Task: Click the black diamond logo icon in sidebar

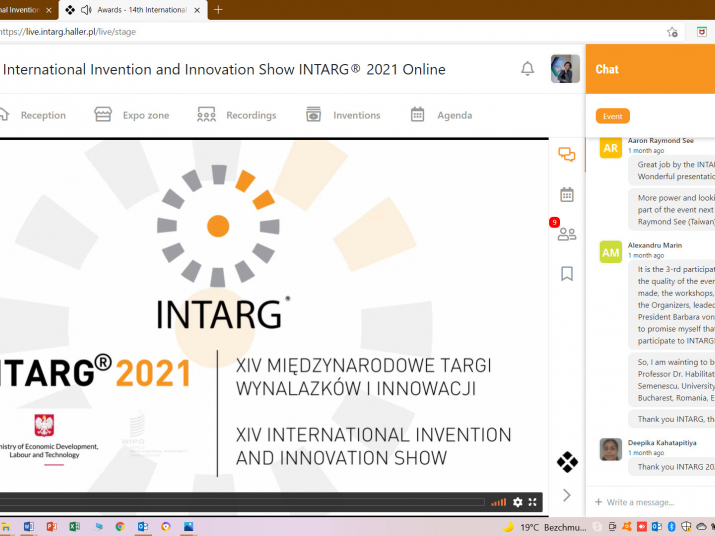Action: [x=567, y=462]
